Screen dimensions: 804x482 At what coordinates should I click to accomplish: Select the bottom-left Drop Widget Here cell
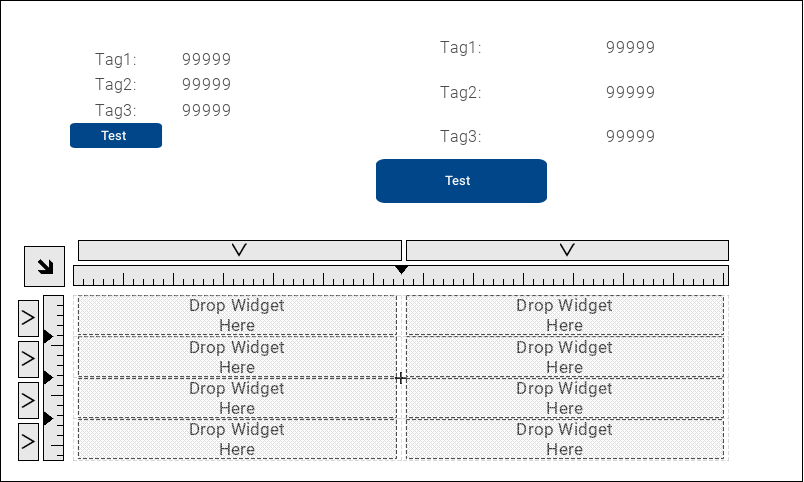237,439
